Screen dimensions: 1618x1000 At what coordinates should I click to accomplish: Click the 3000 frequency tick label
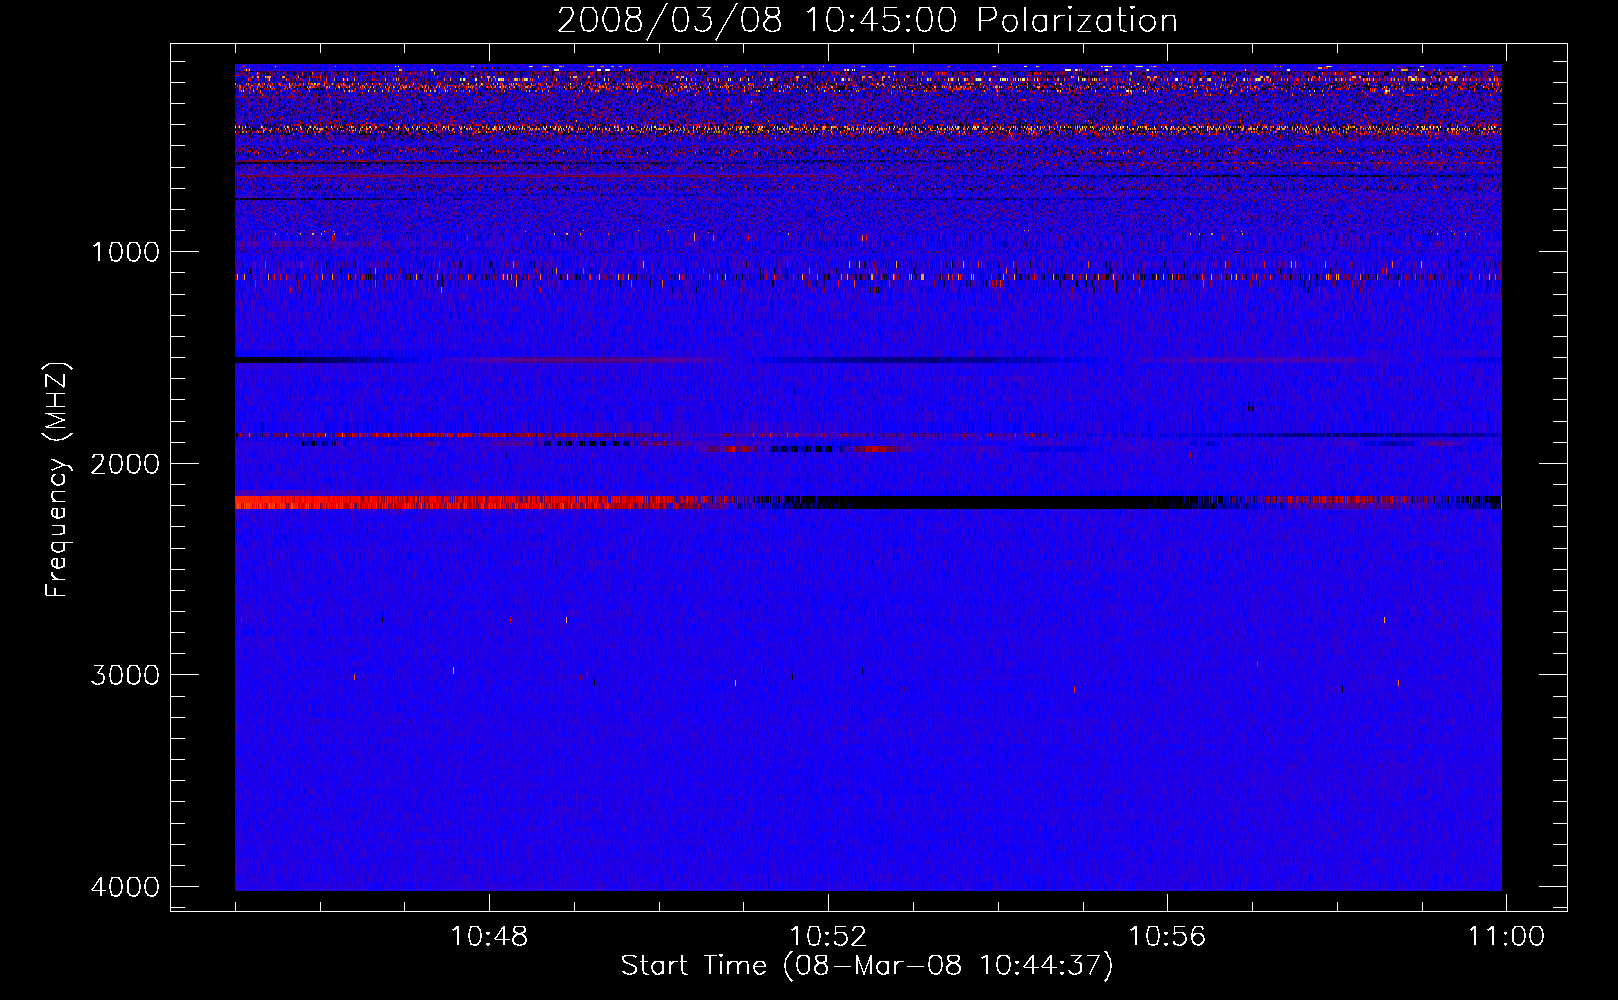pyautogui.click(x=125, y=675)
